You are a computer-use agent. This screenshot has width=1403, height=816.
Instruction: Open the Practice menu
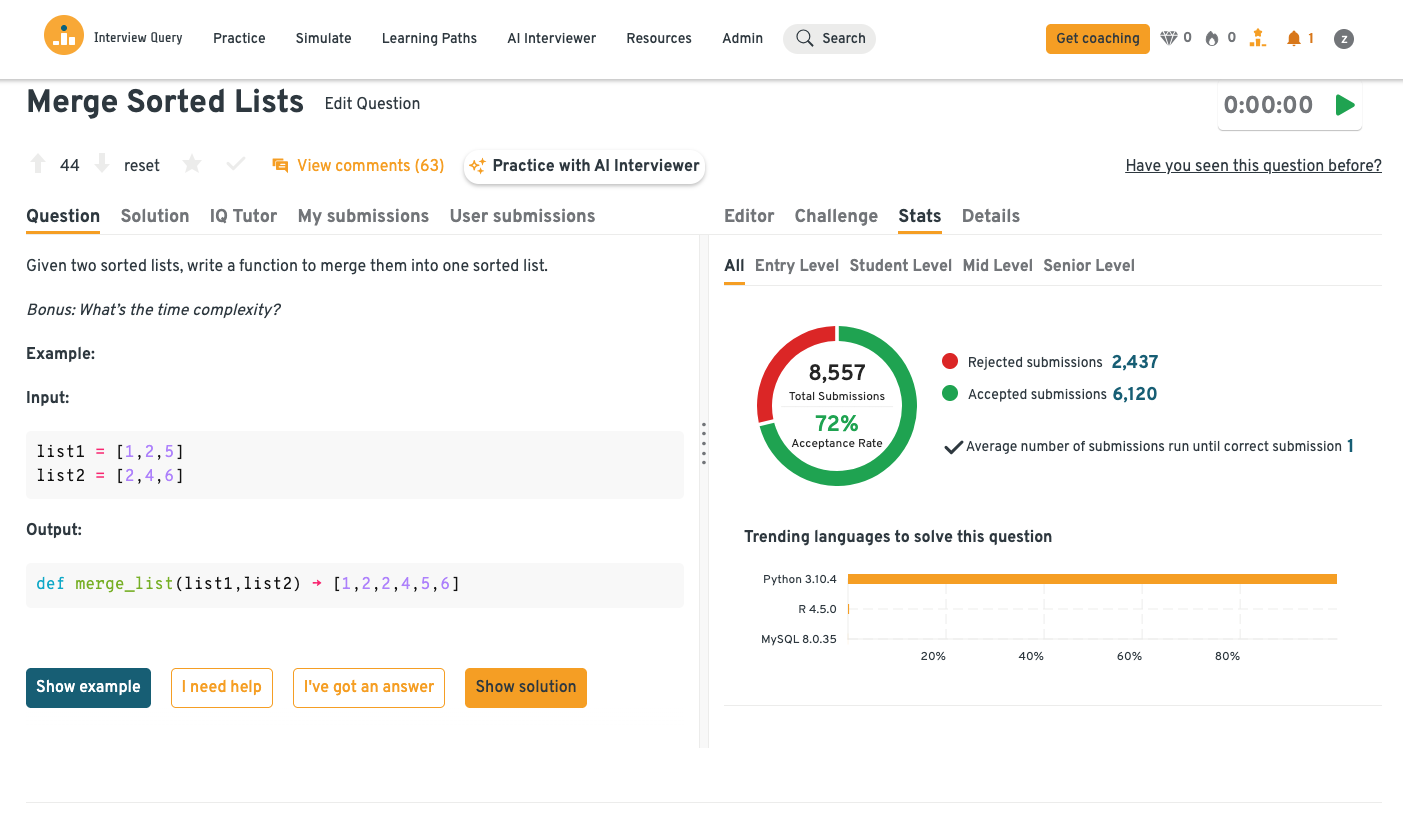239,38
